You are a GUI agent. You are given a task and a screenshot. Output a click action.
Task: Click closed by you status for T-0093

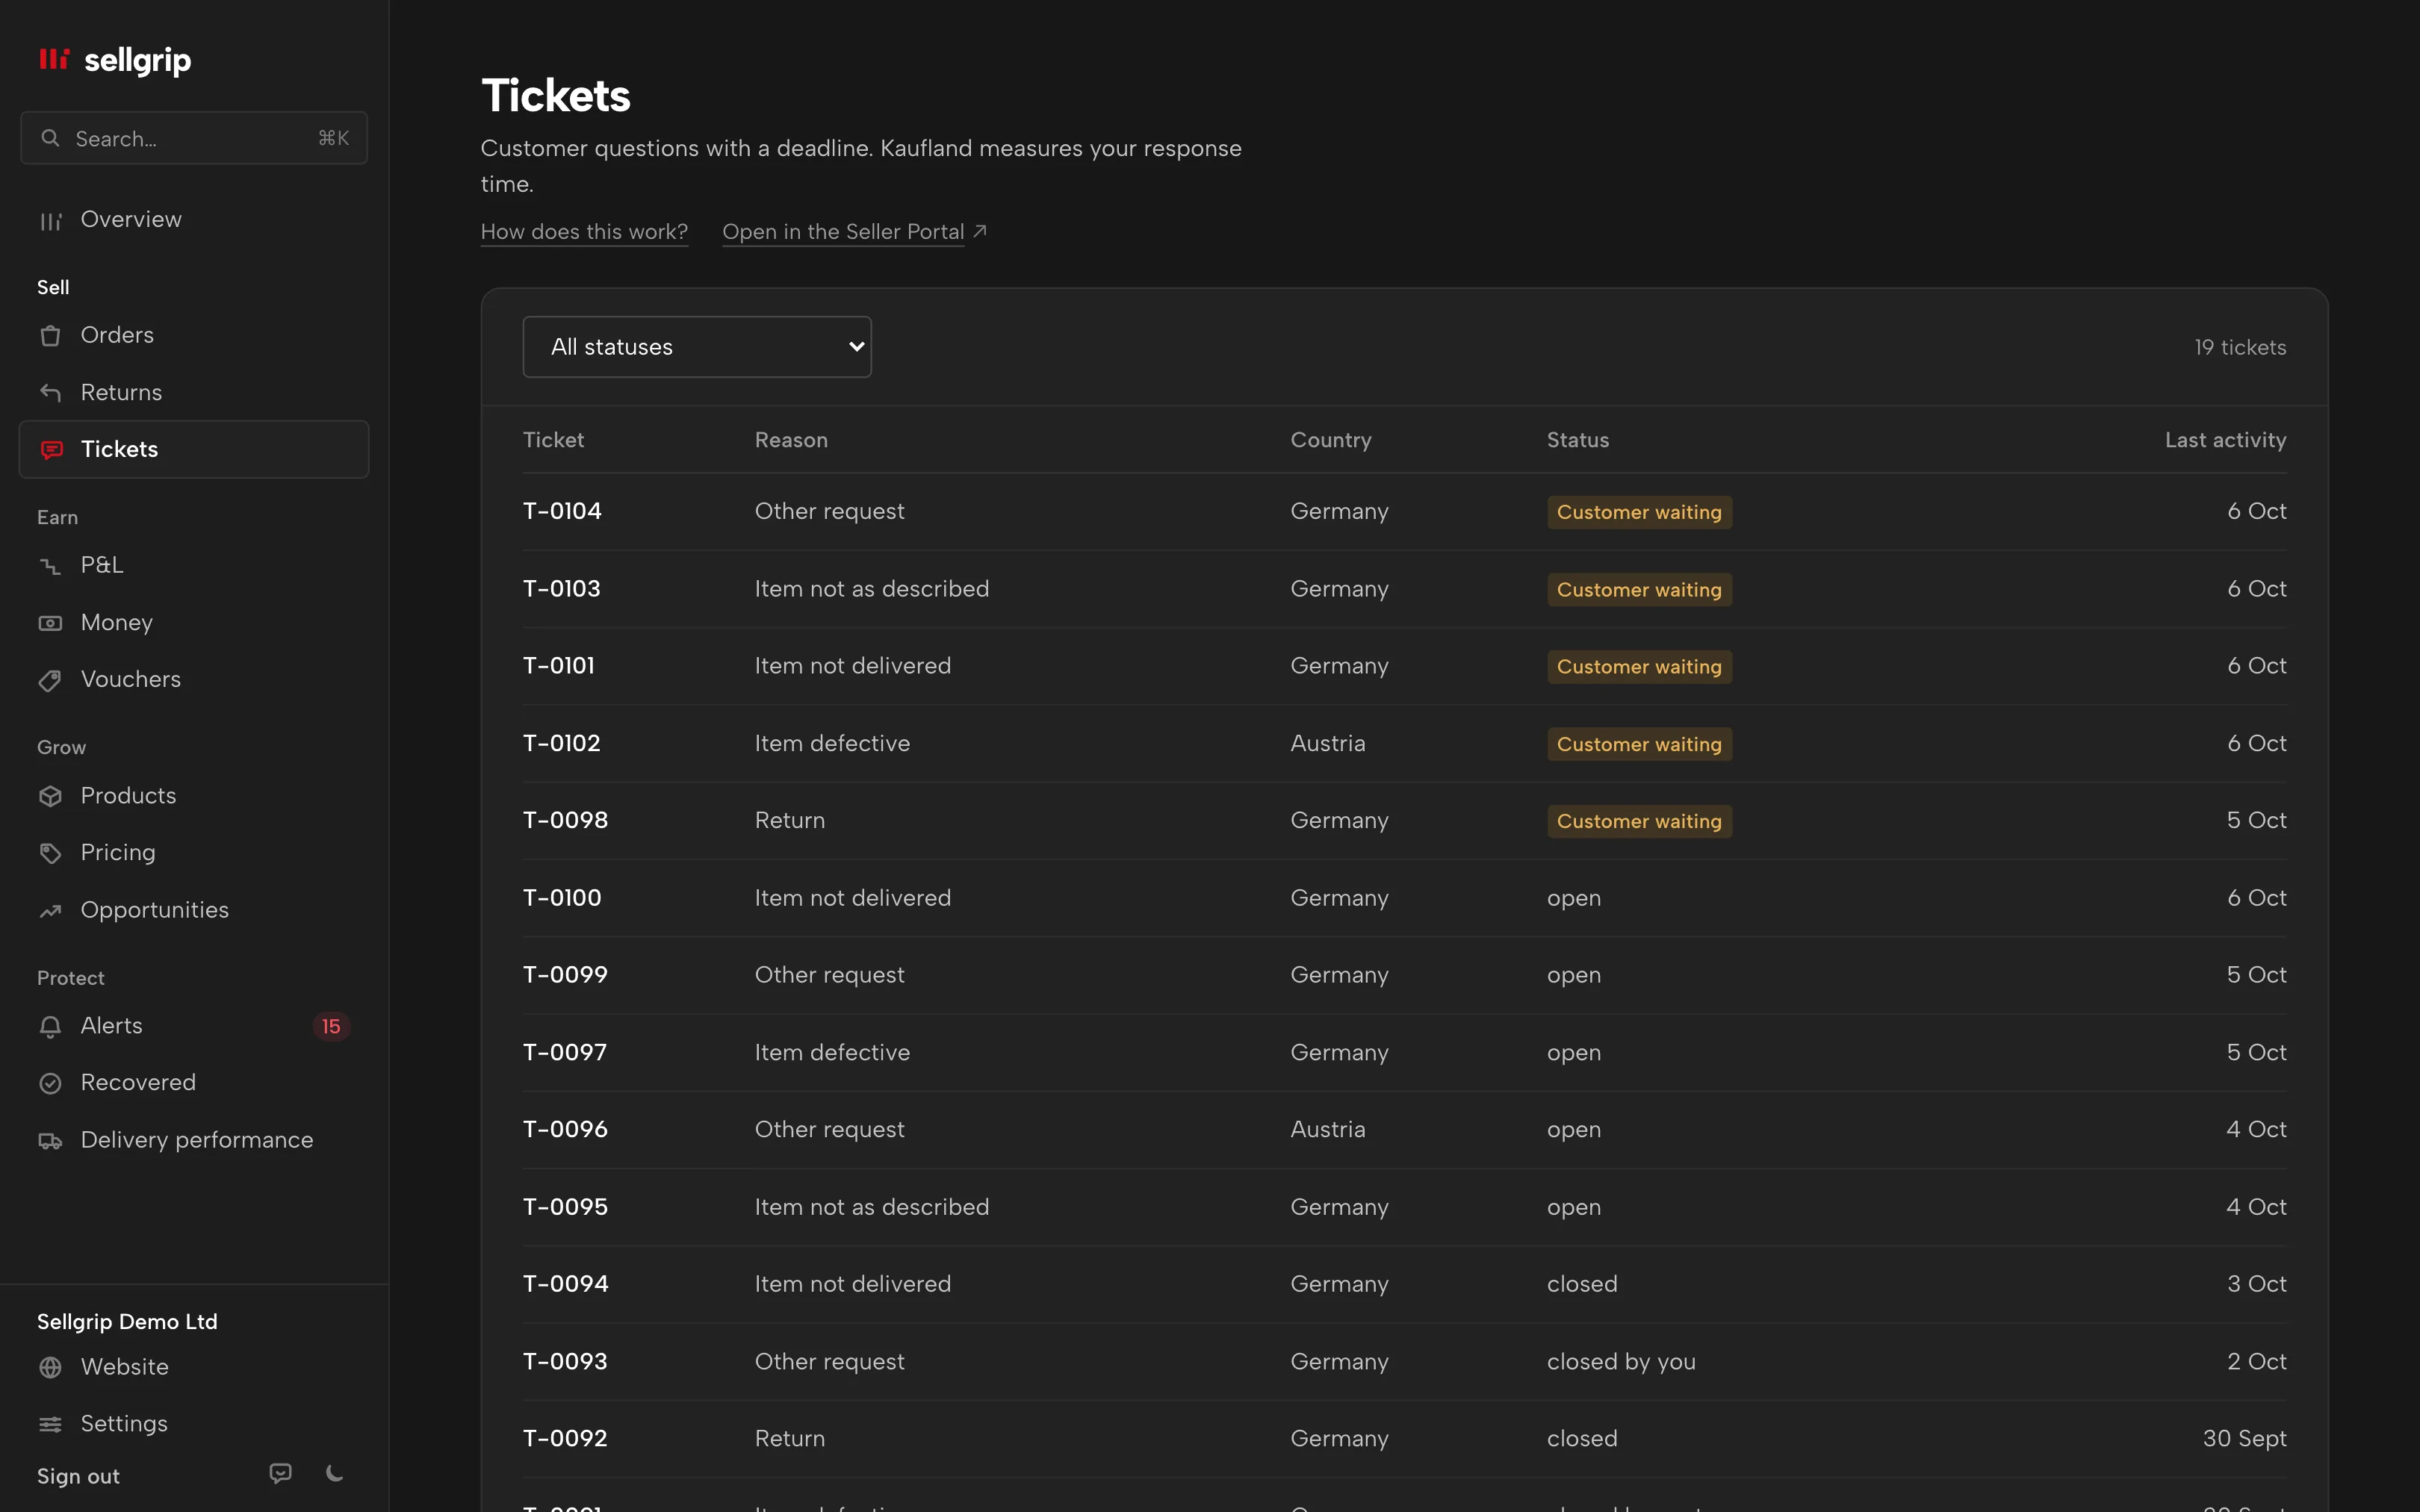click(1621, 1362)
